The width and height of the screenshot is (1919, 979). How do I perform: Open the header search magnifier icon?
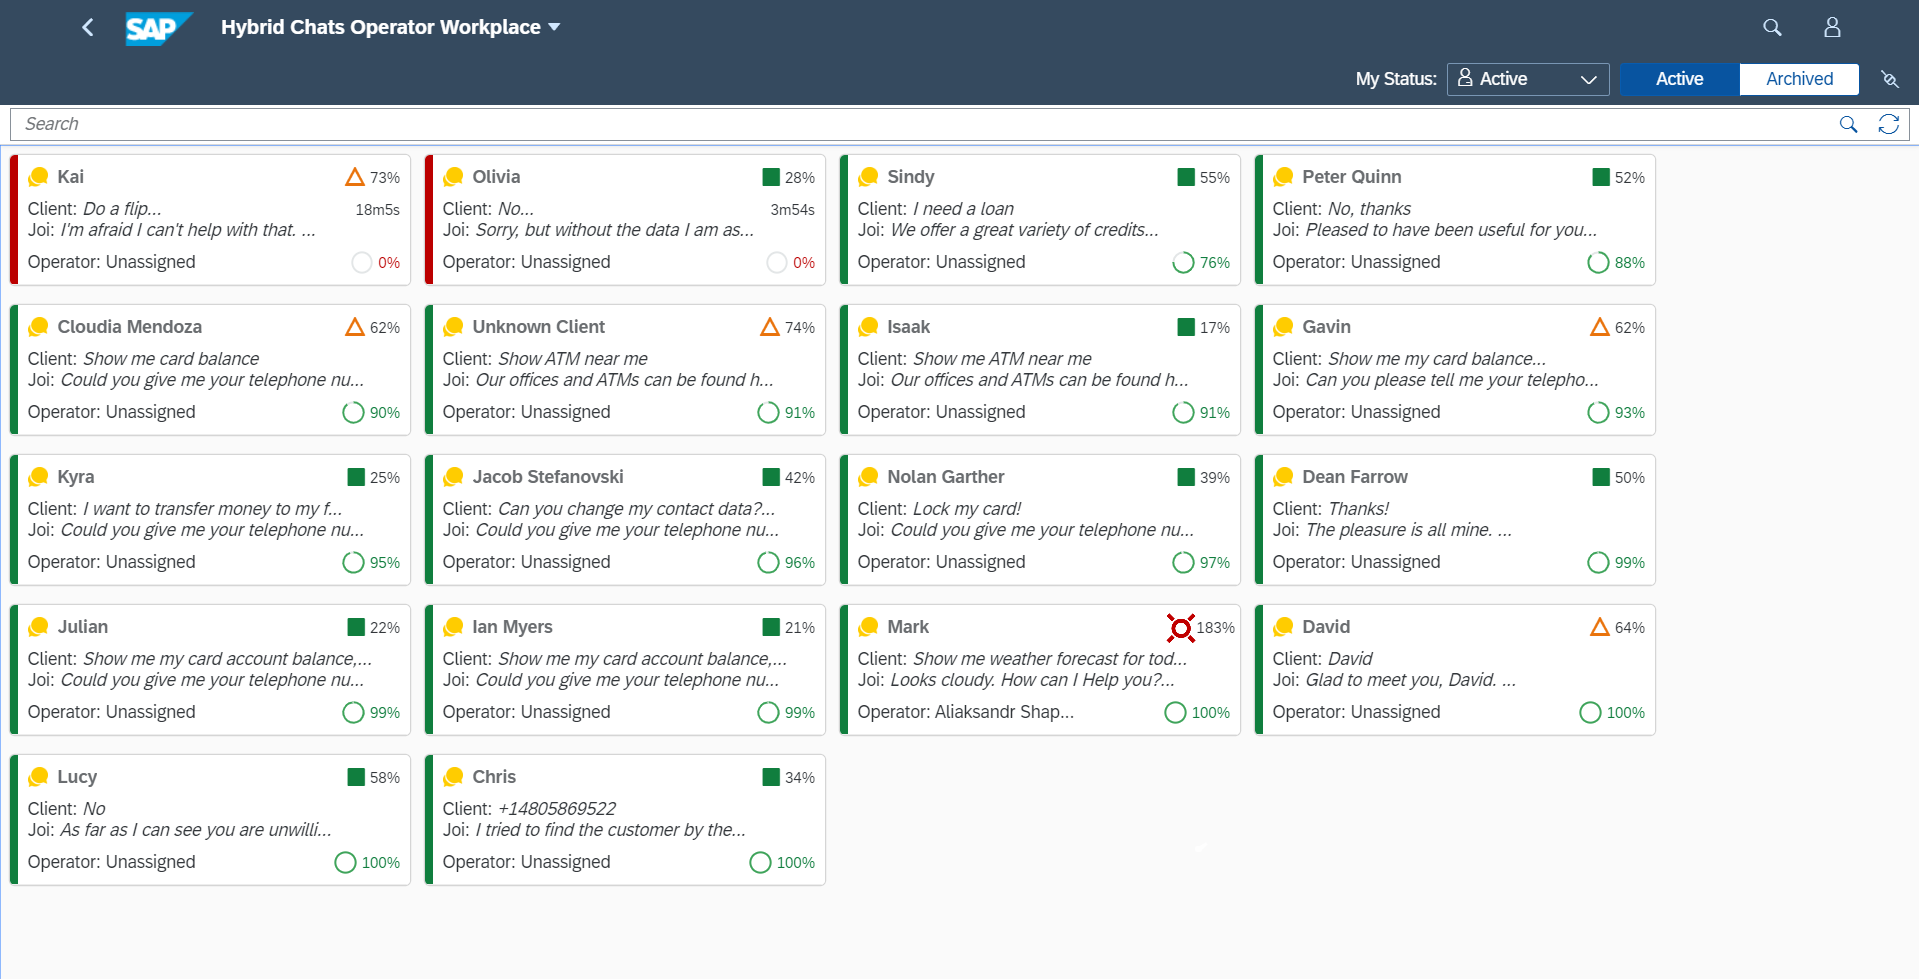(x=1772, y=27)
